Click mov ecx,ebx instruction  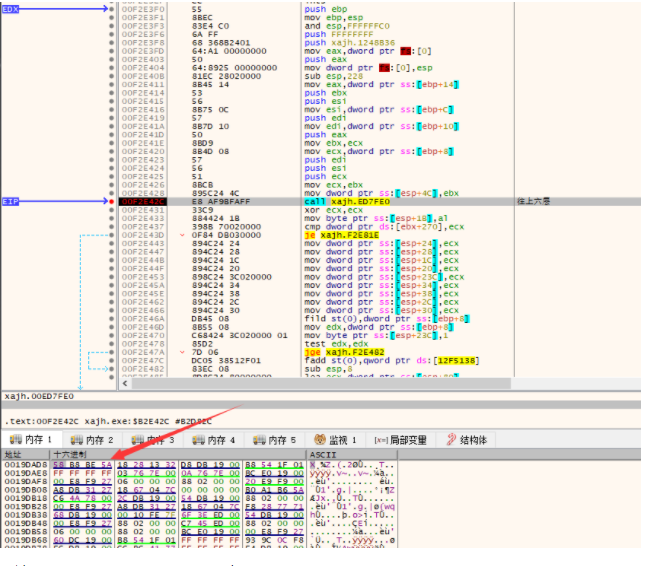(x=334, y=185)
